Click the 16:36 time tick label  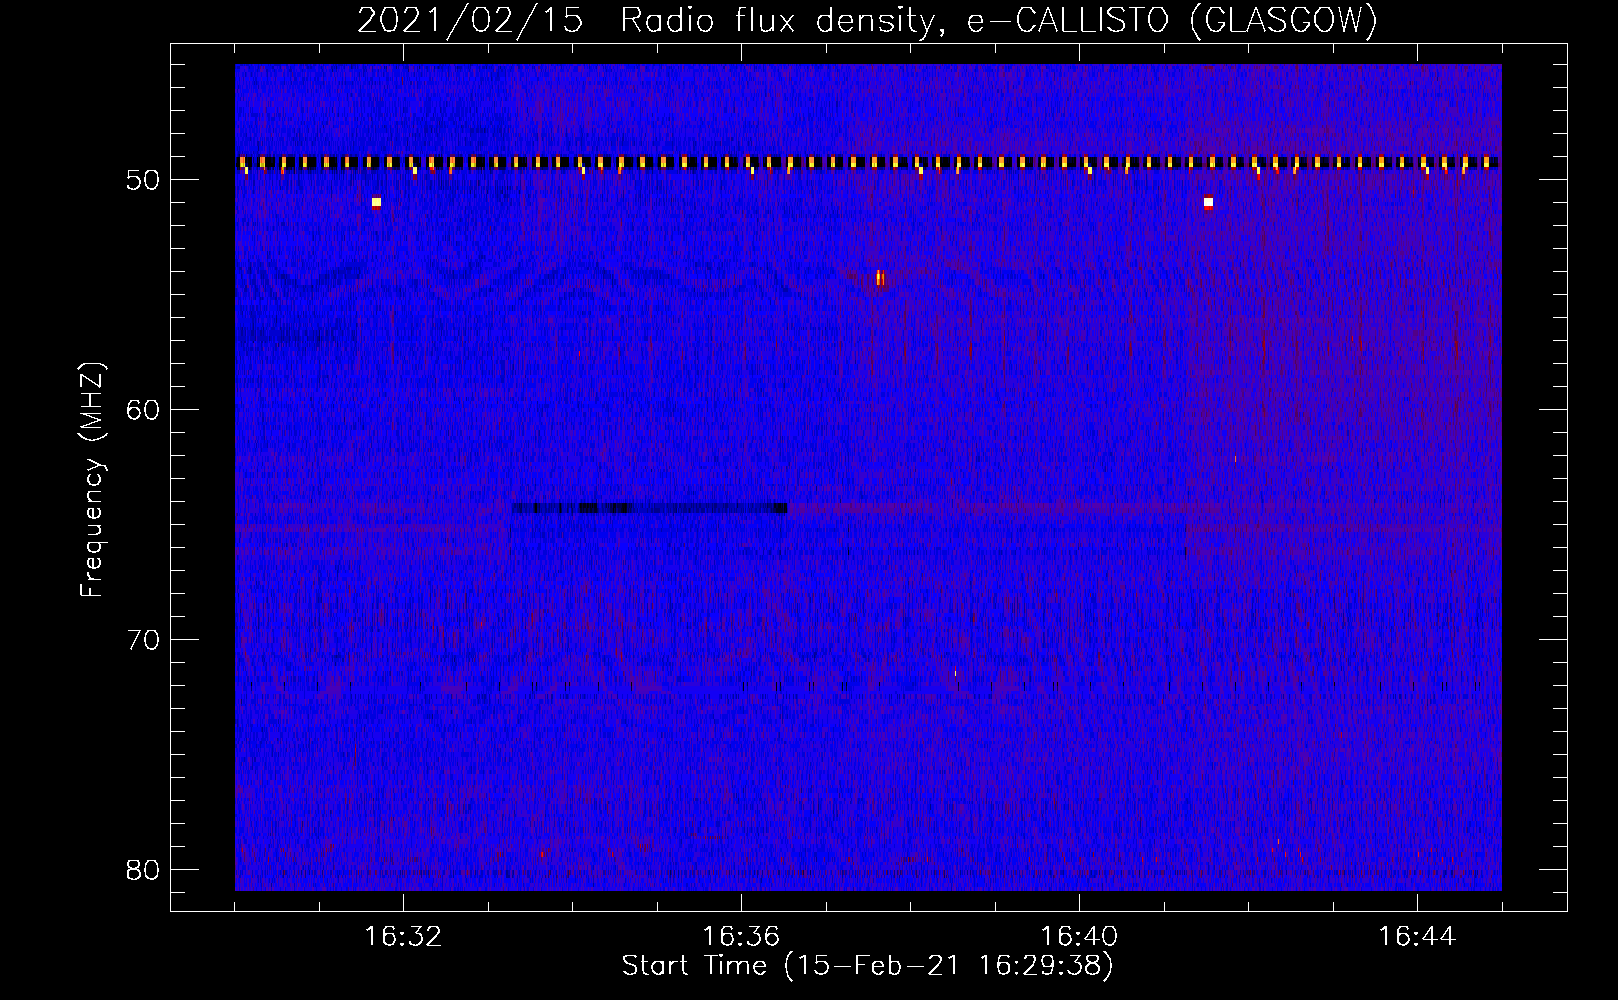[741, 937]
